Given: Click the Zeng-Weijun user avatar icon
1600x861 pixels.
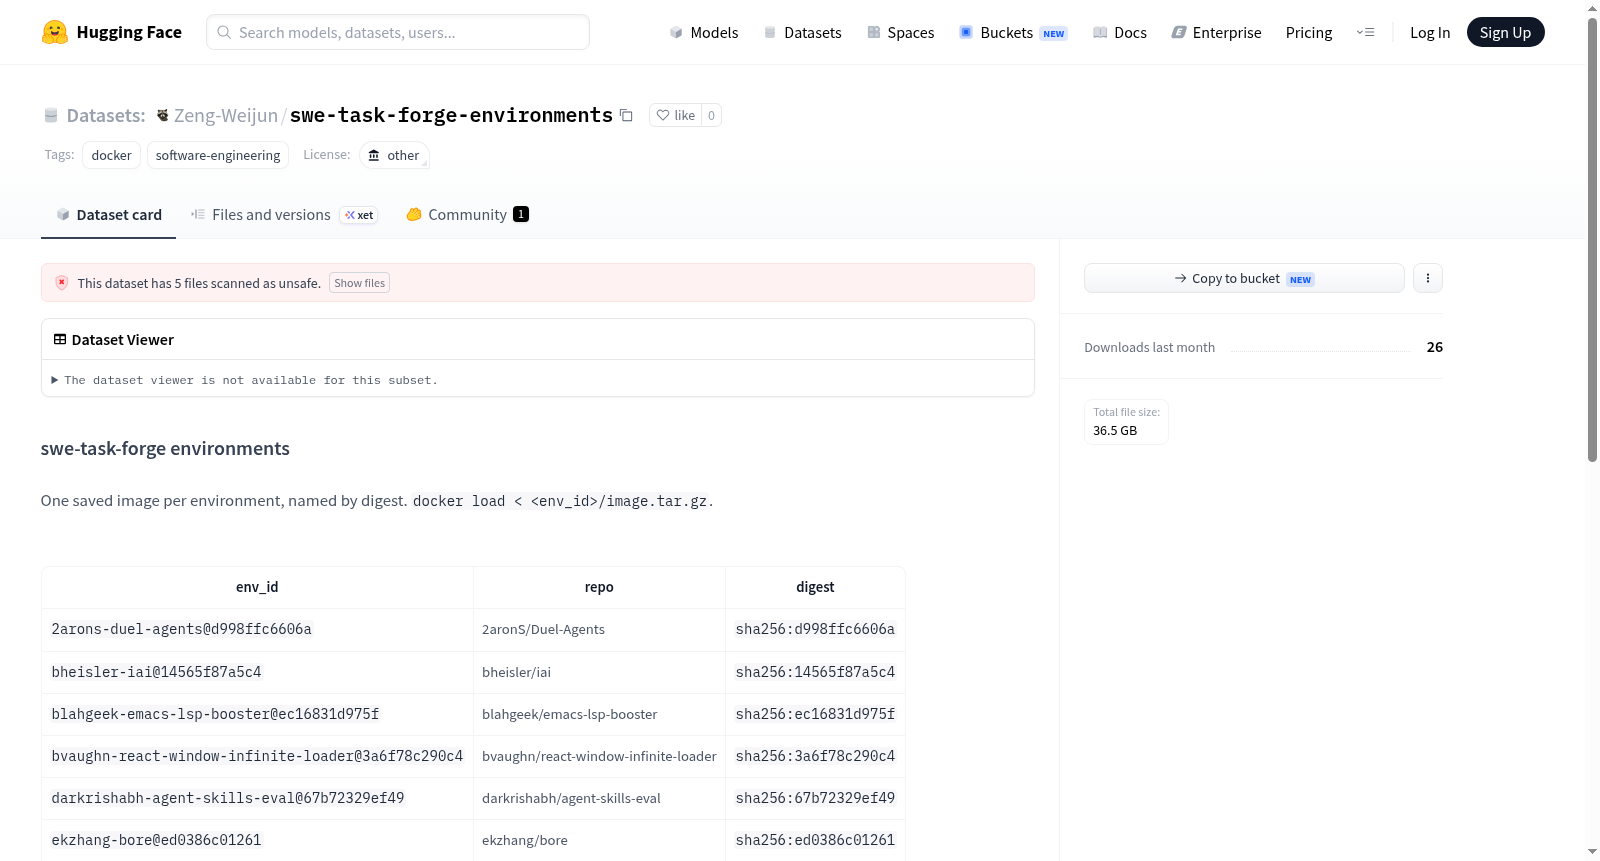Looking at the screenshot, I should tap(163, 115).
